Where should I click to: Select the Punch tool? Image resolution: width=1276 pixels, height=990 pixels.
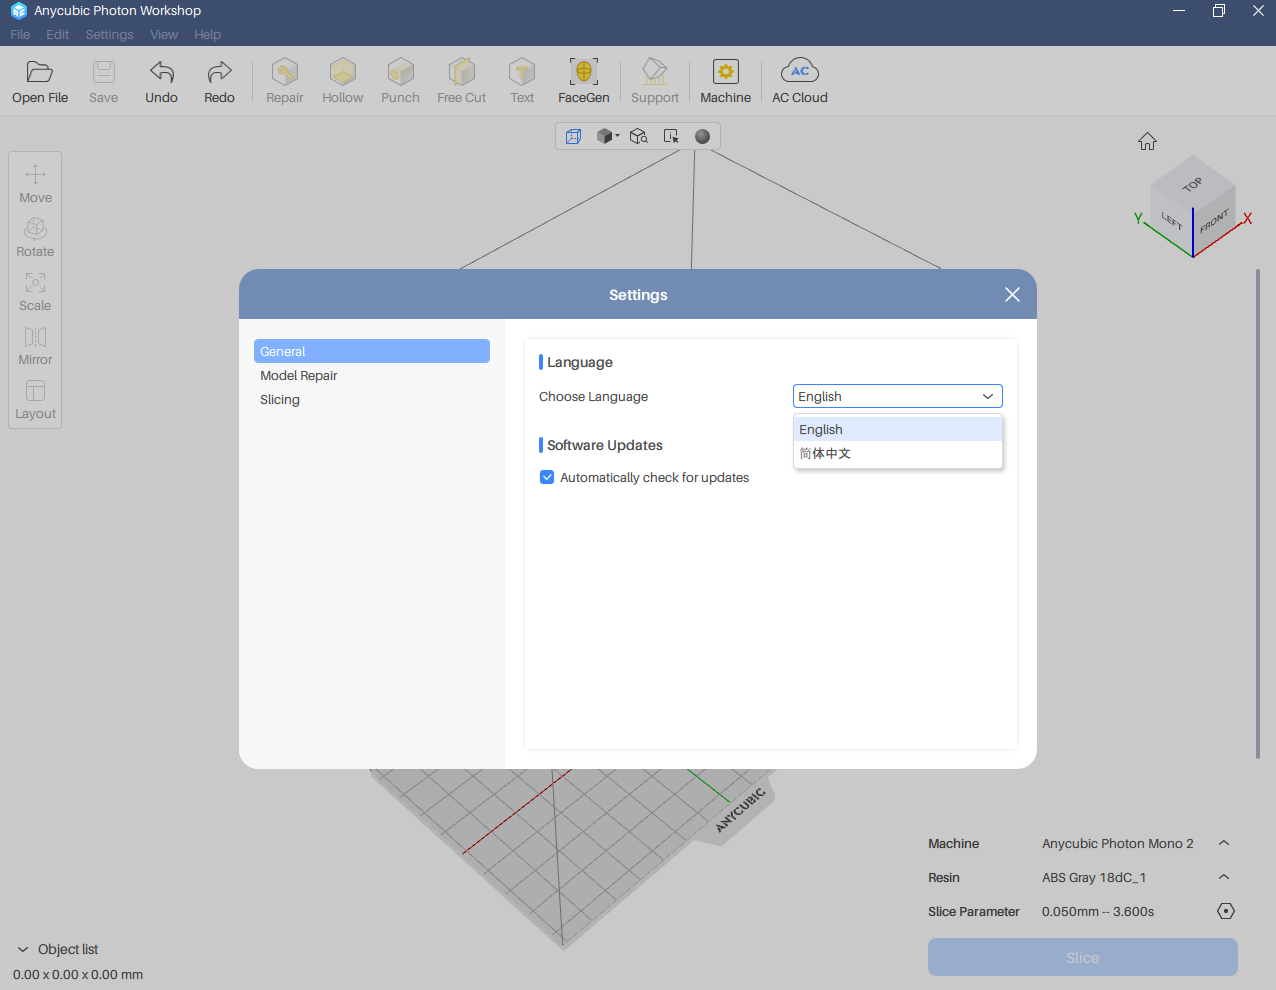click(x=400, y=82)
